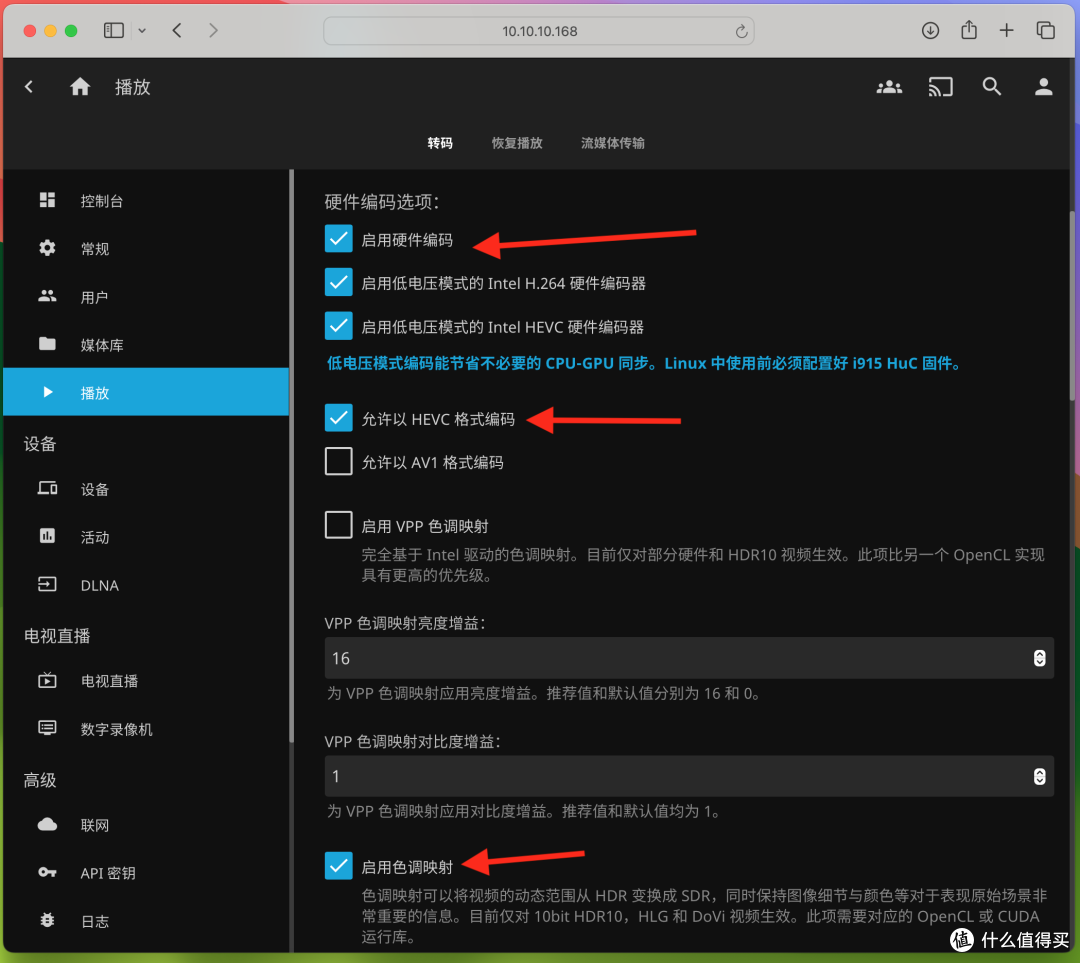Click the Safari share icon
1080x963 pixels.
click(x=968, y=30)
